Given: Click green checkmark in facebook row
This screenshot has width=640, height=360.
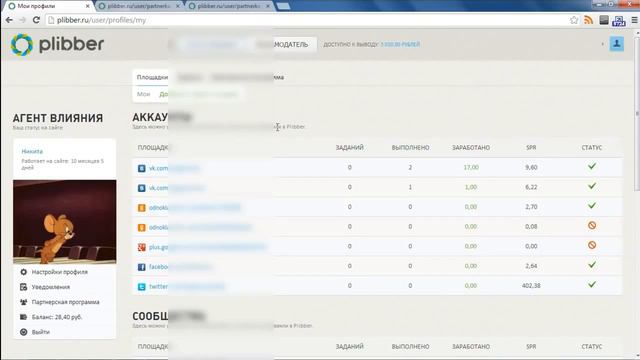Looking at the screenshot, I should click(x=592, y=264).
